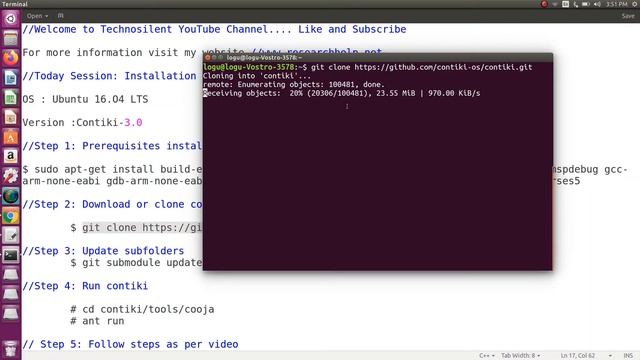Screen dimensions: 640x360
Task: Click the new document icon beside Open
Action: (60, 16)
